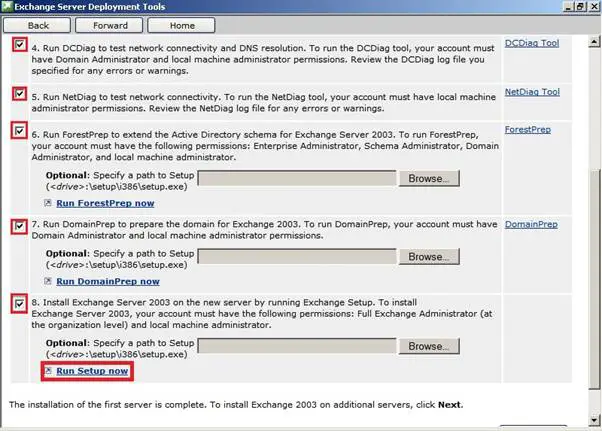602x431 pixels.
Task: Click Run DomainPrep now link
Action: tap(108, 281)
